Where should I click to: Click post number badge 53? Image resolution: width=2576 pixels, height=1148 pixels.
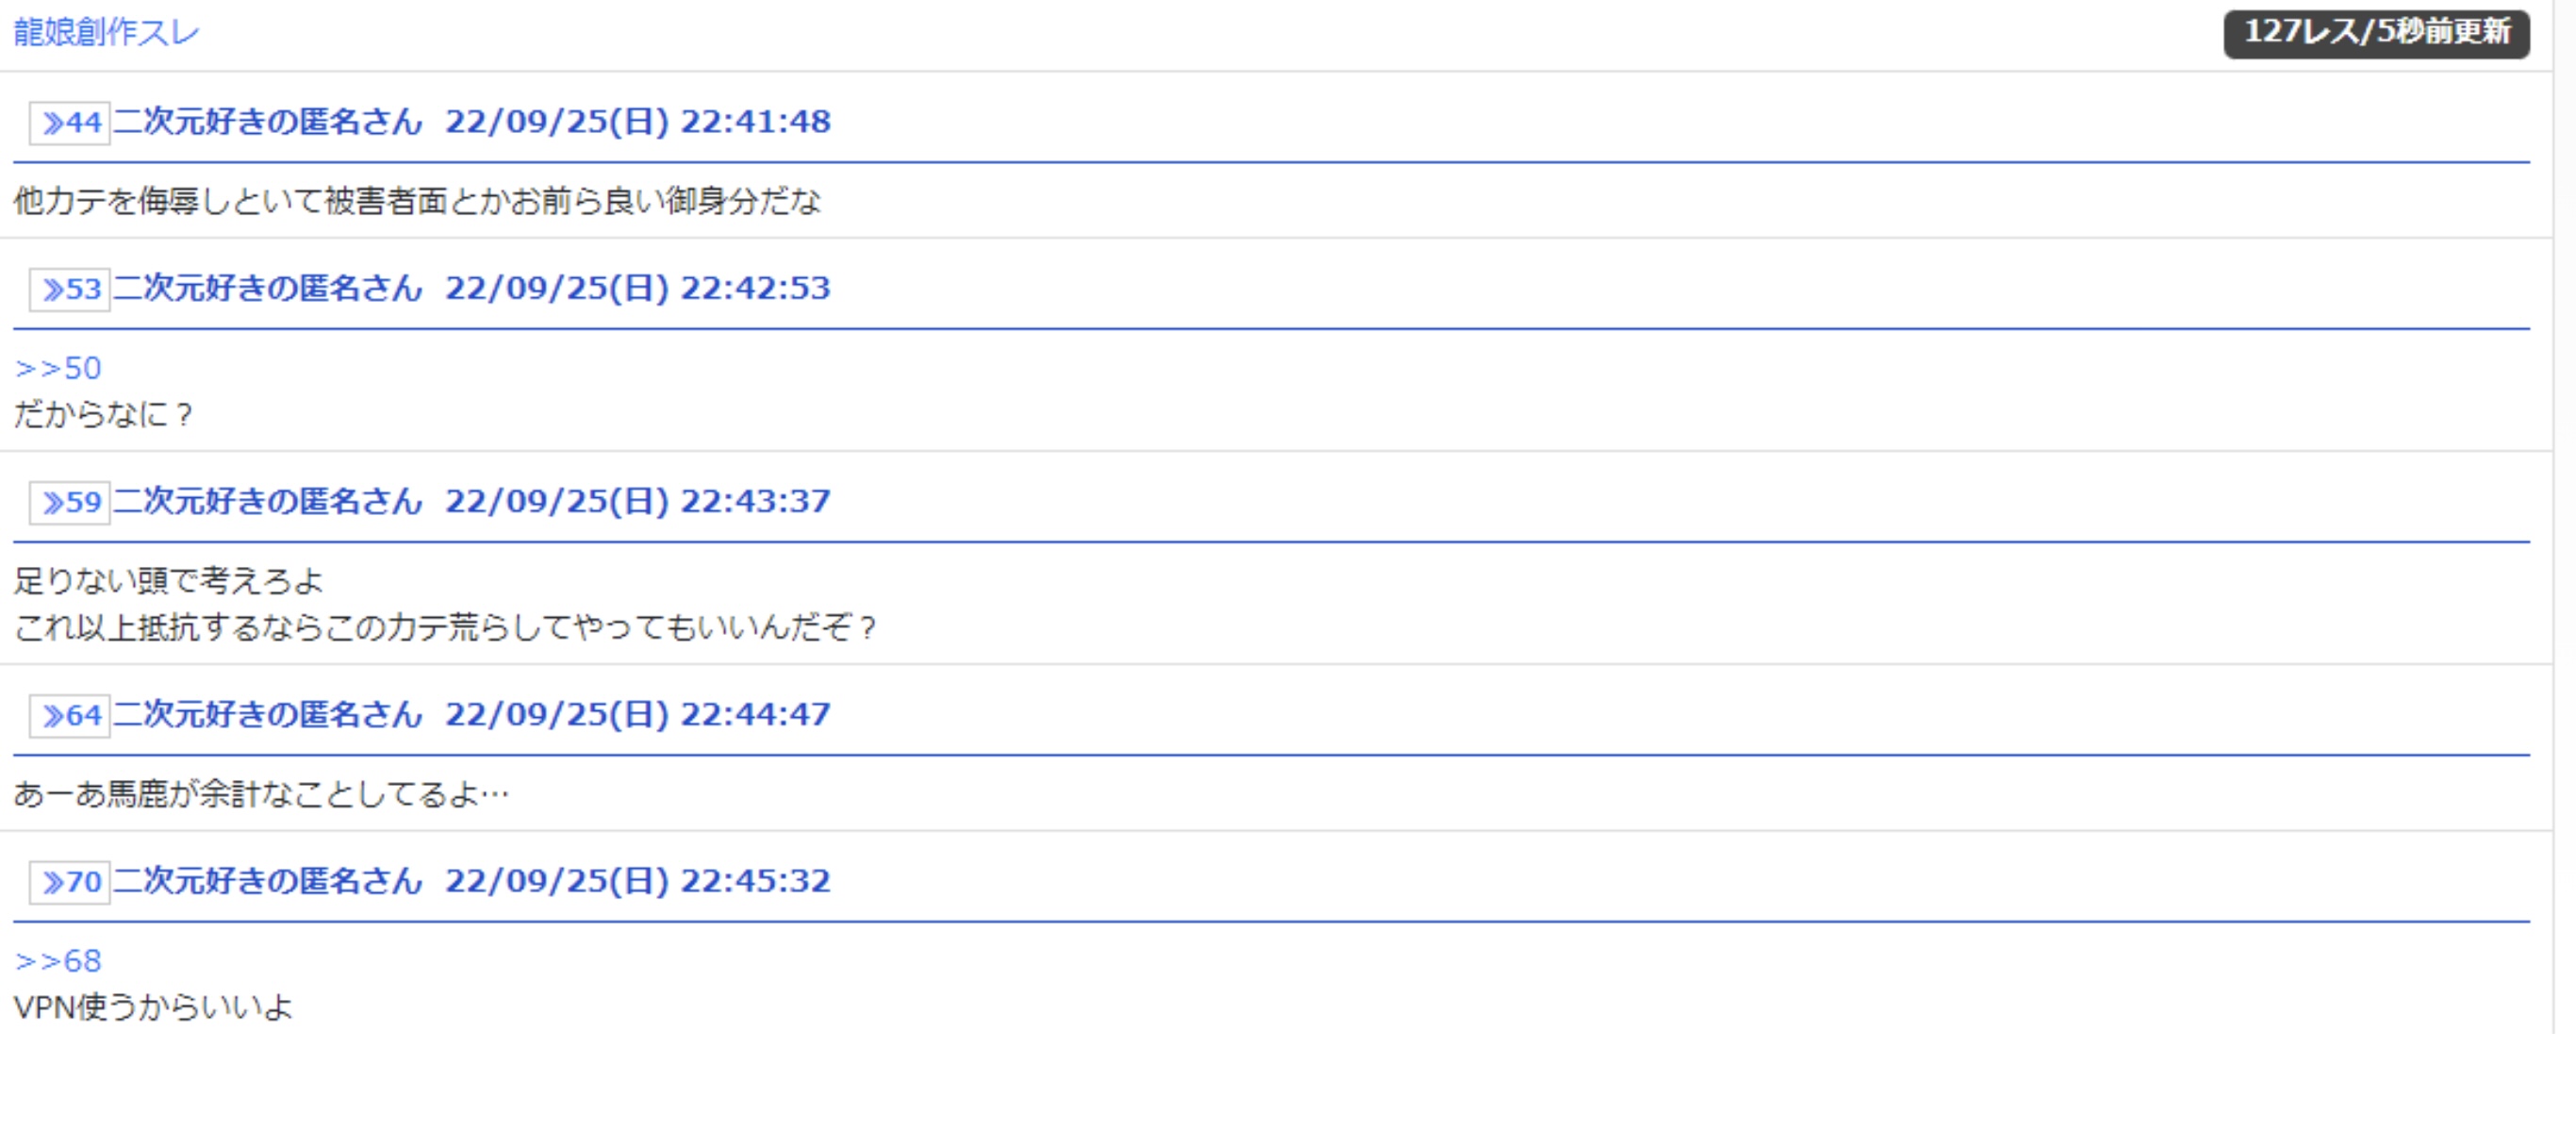(x=69, y=290)
